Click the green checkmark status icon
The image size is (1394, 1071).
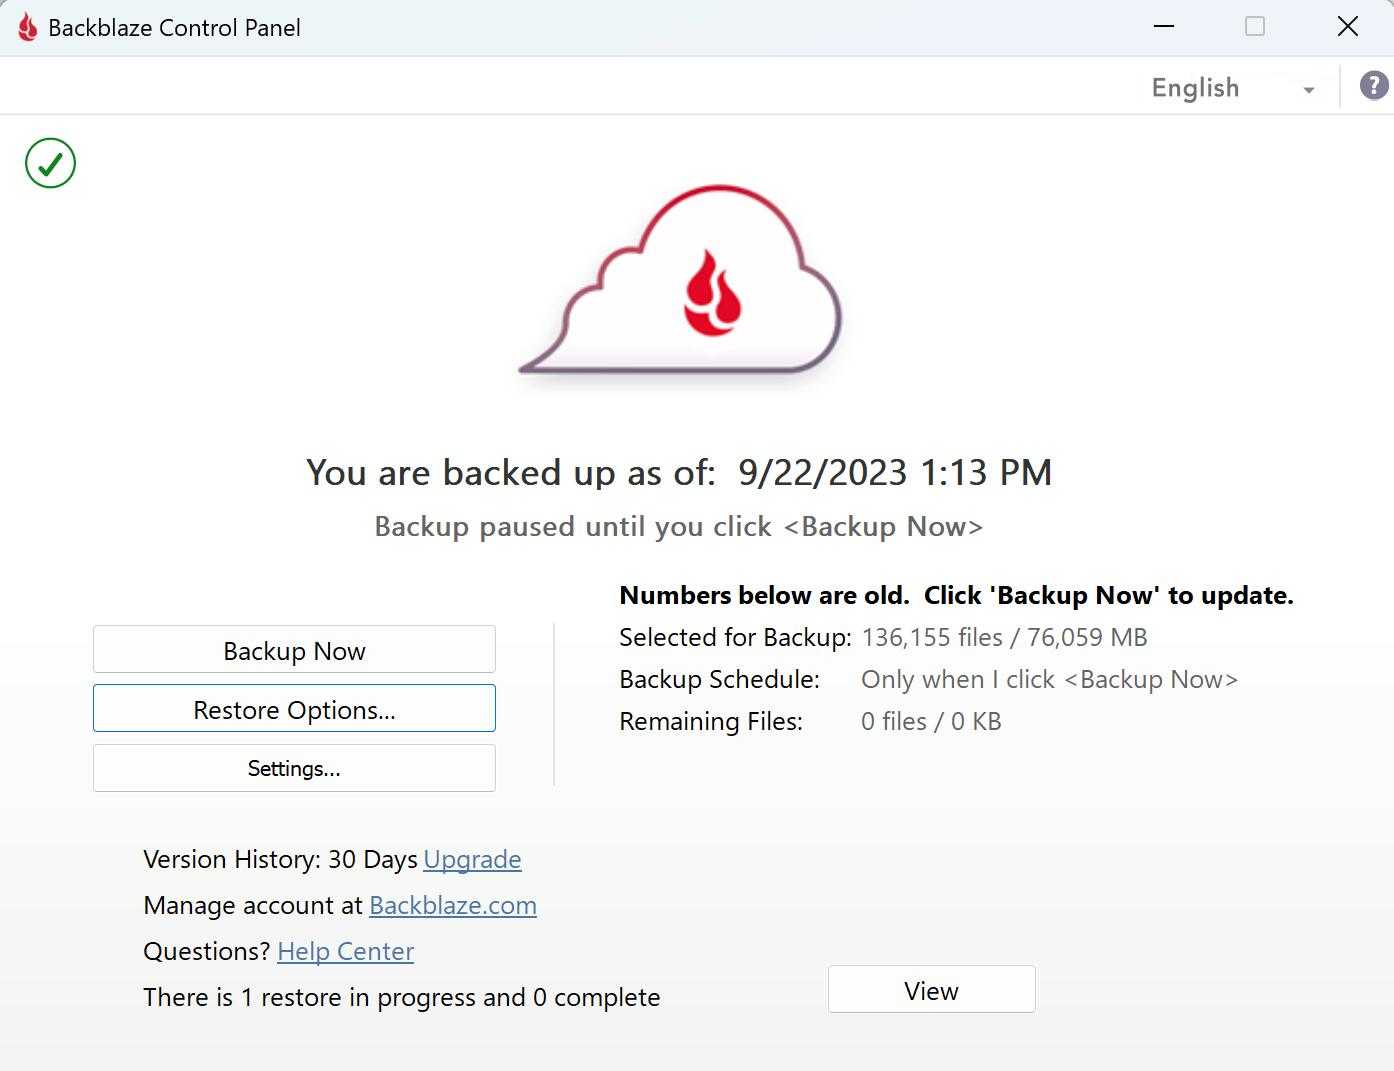[x=50, y=163]
